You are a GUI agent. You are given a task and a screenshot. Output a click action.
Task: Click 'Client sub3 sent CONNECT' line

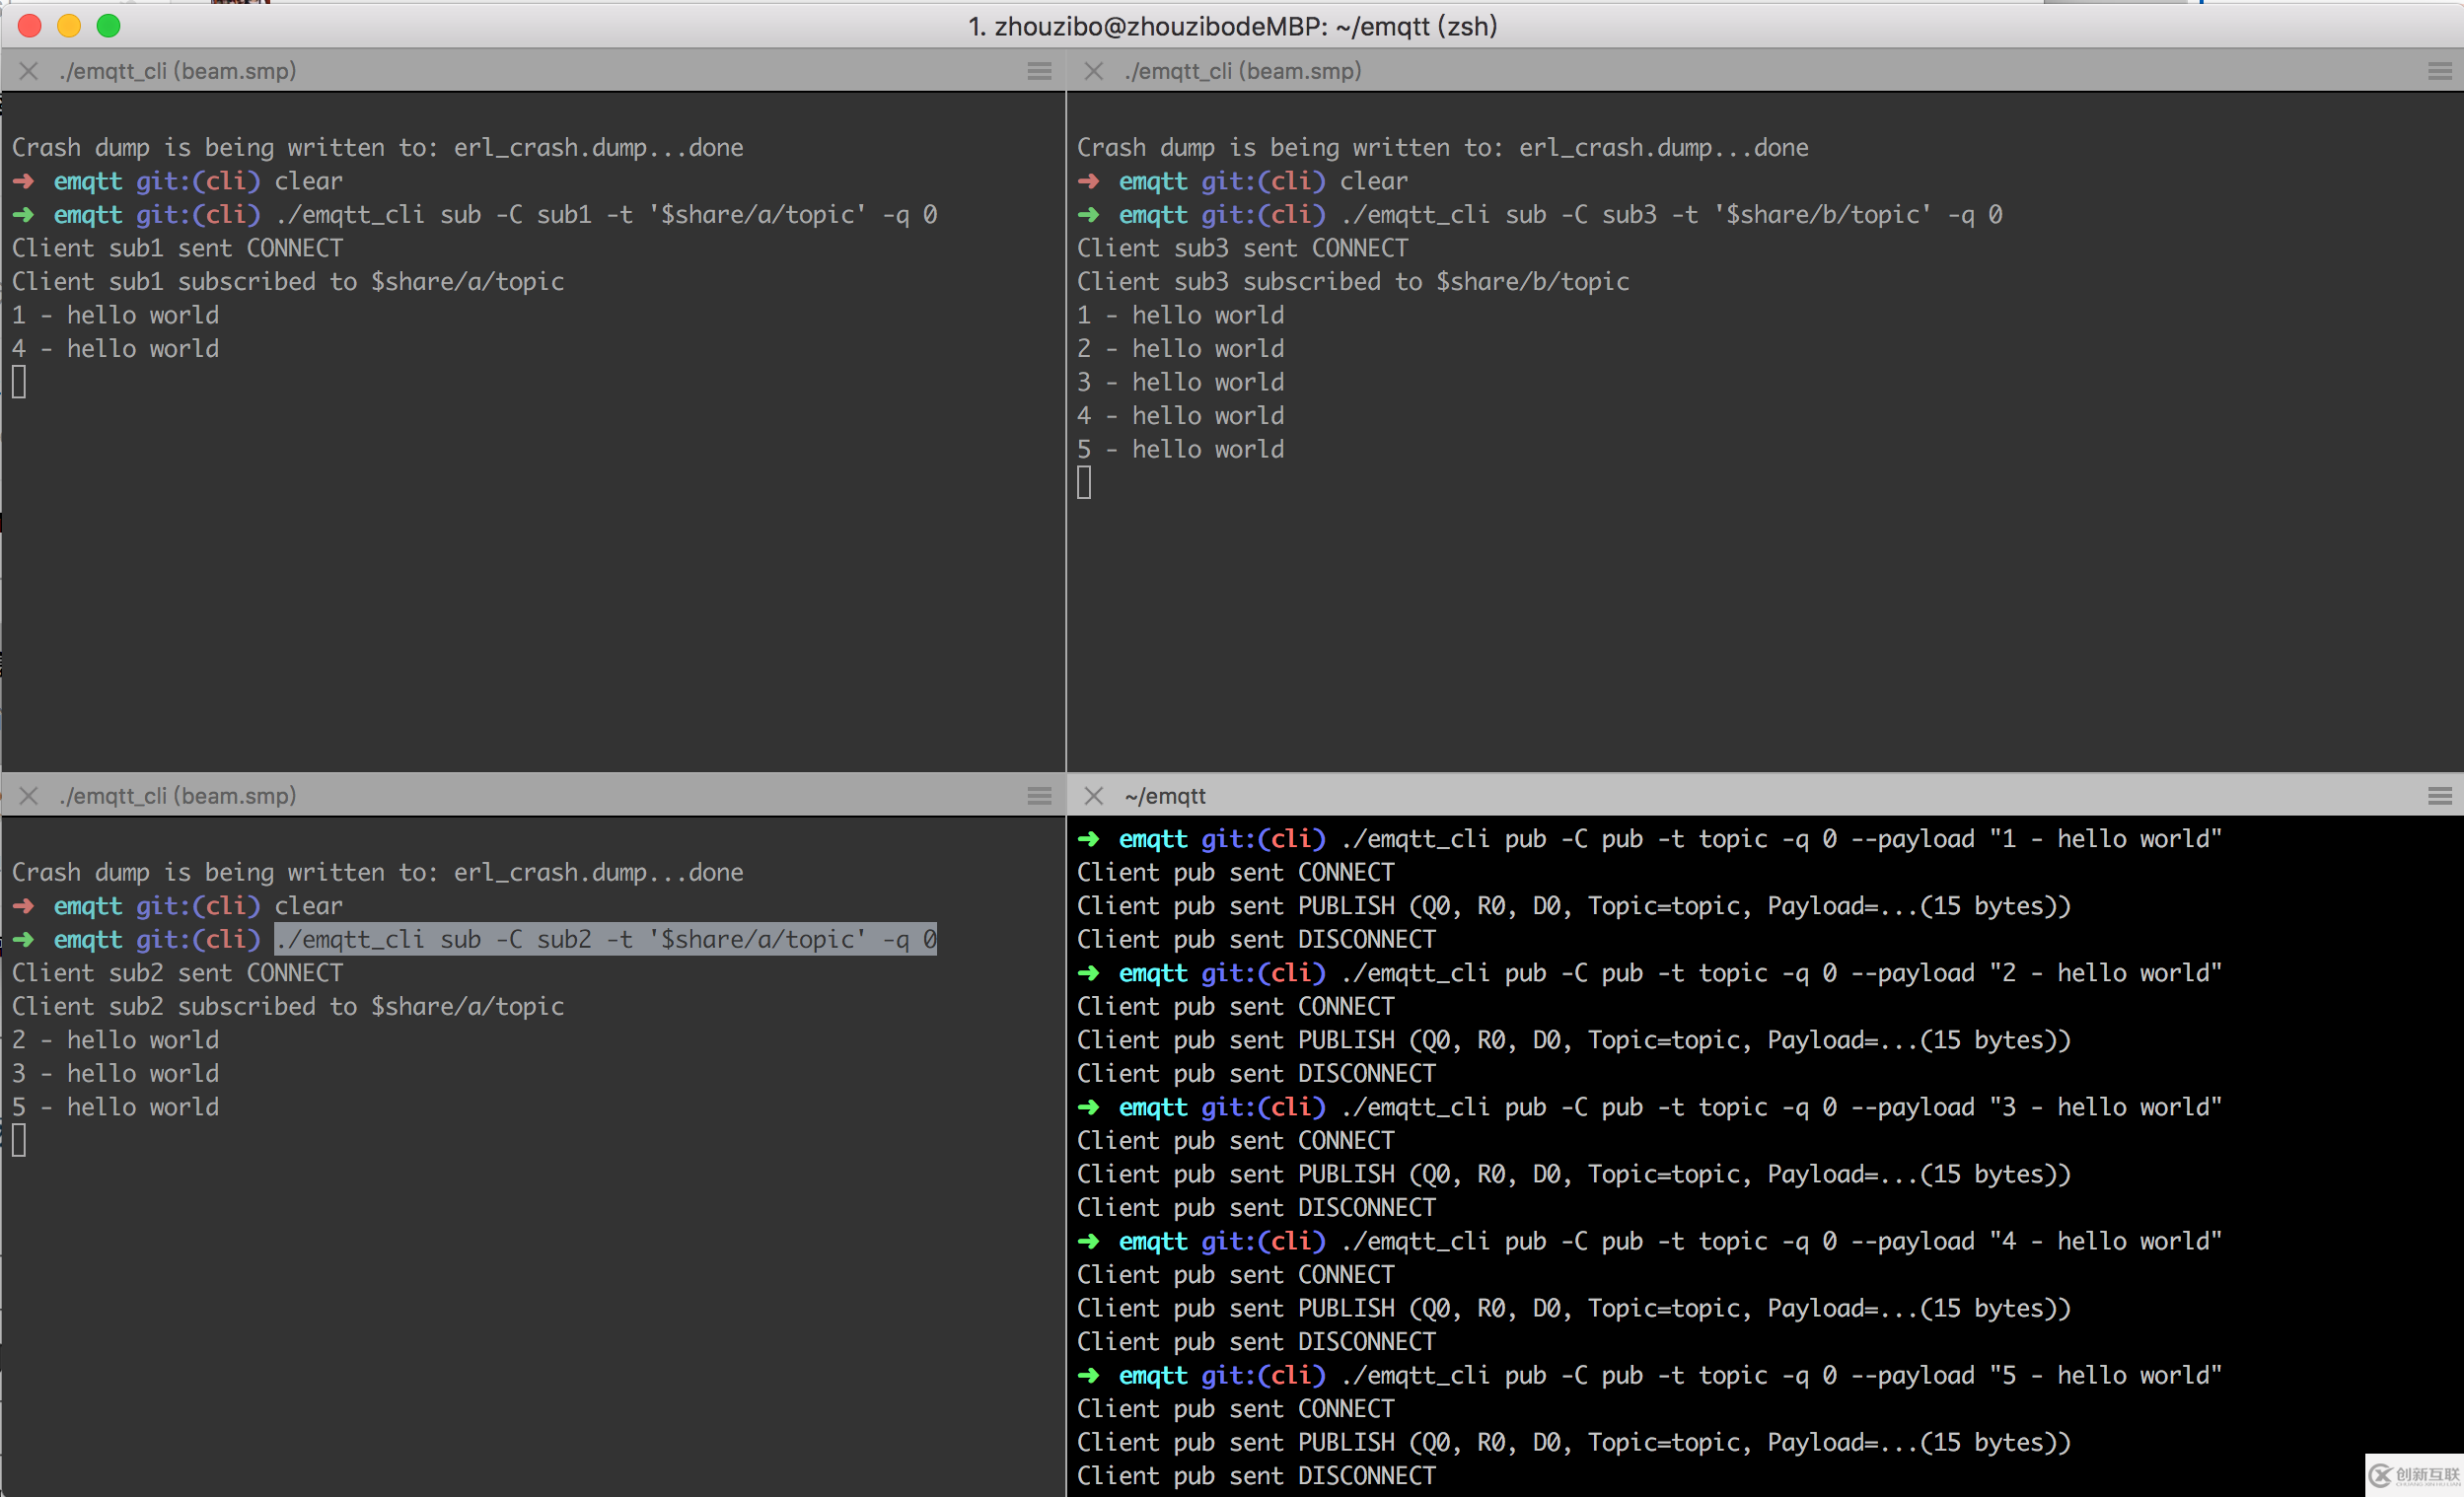tap(1242, 248)
